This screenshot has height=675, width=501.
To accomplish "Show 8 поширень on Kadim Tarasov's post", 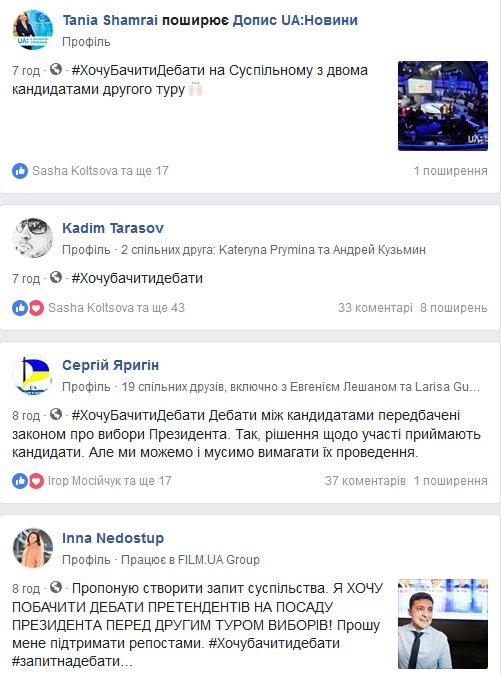I will [x=454, y=308].
